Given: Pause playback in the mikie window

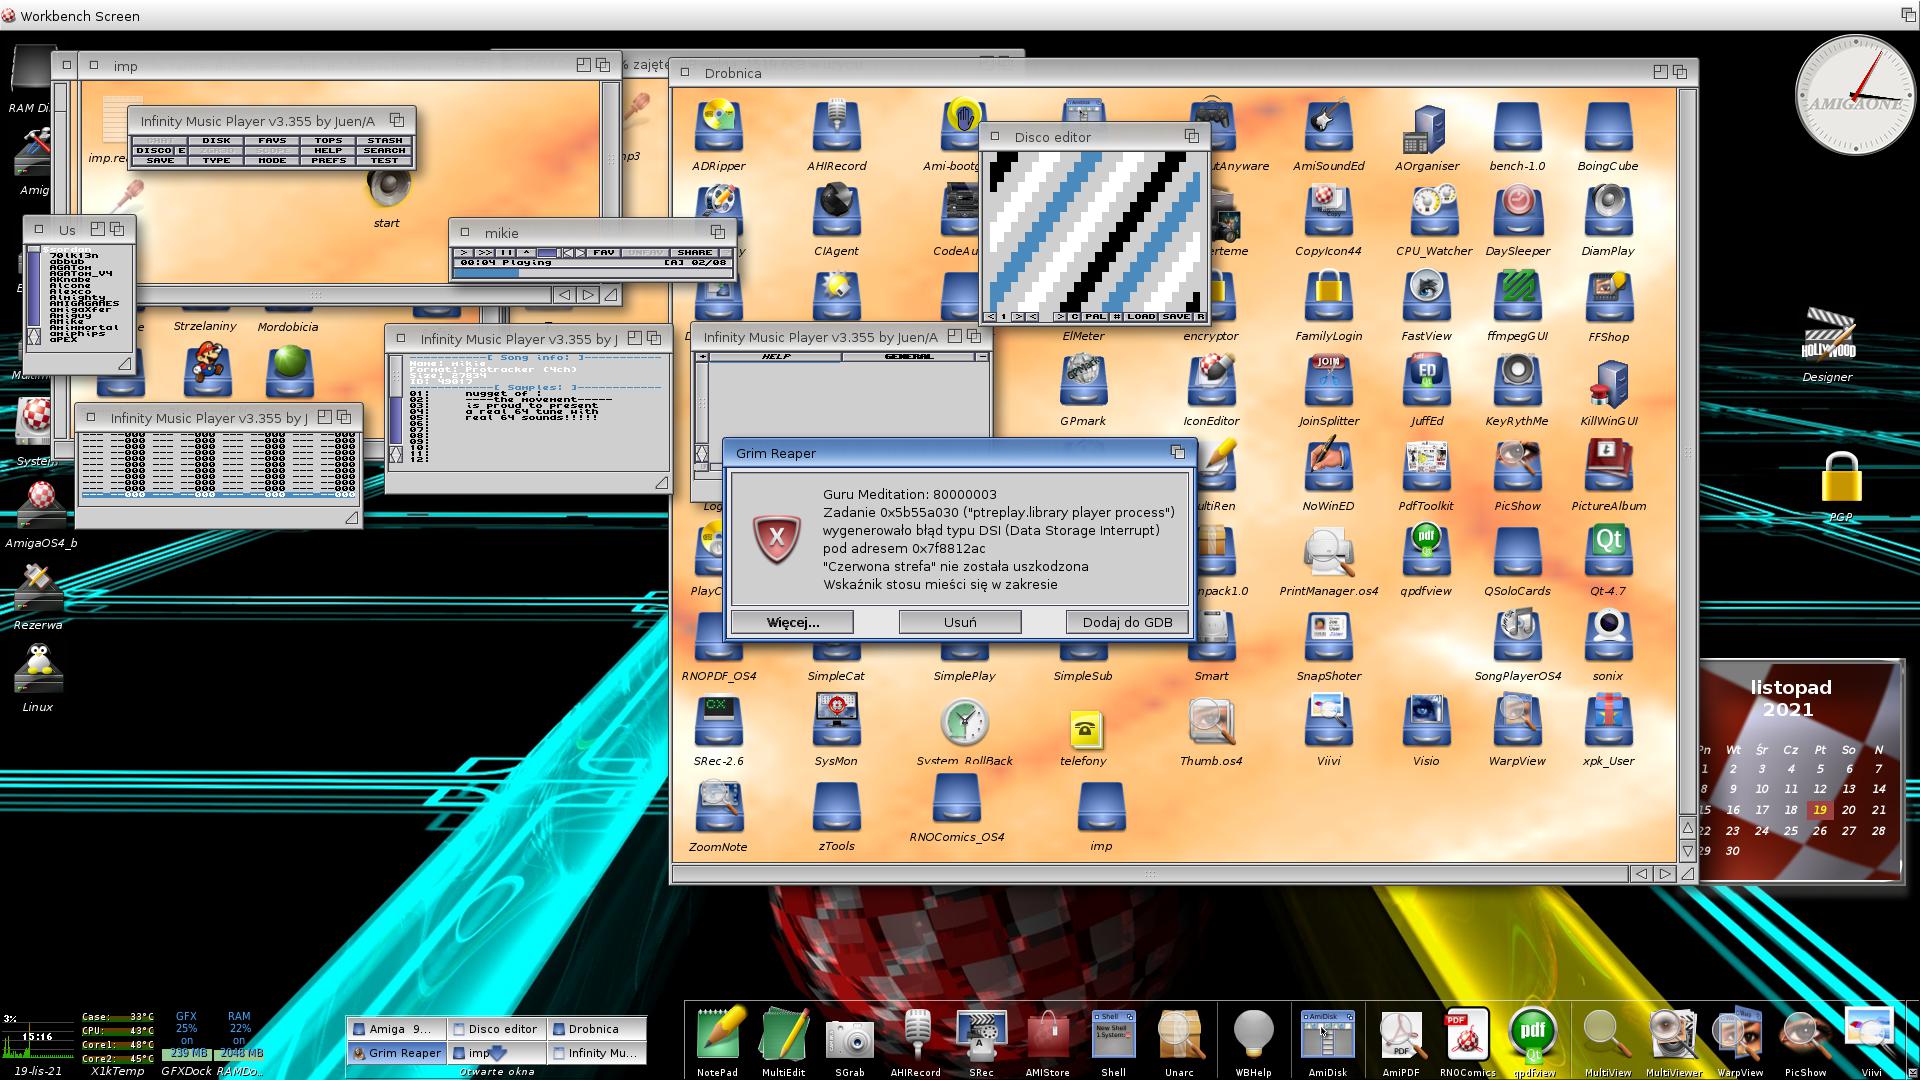Looking at the screenshot, I should point(505,253).
